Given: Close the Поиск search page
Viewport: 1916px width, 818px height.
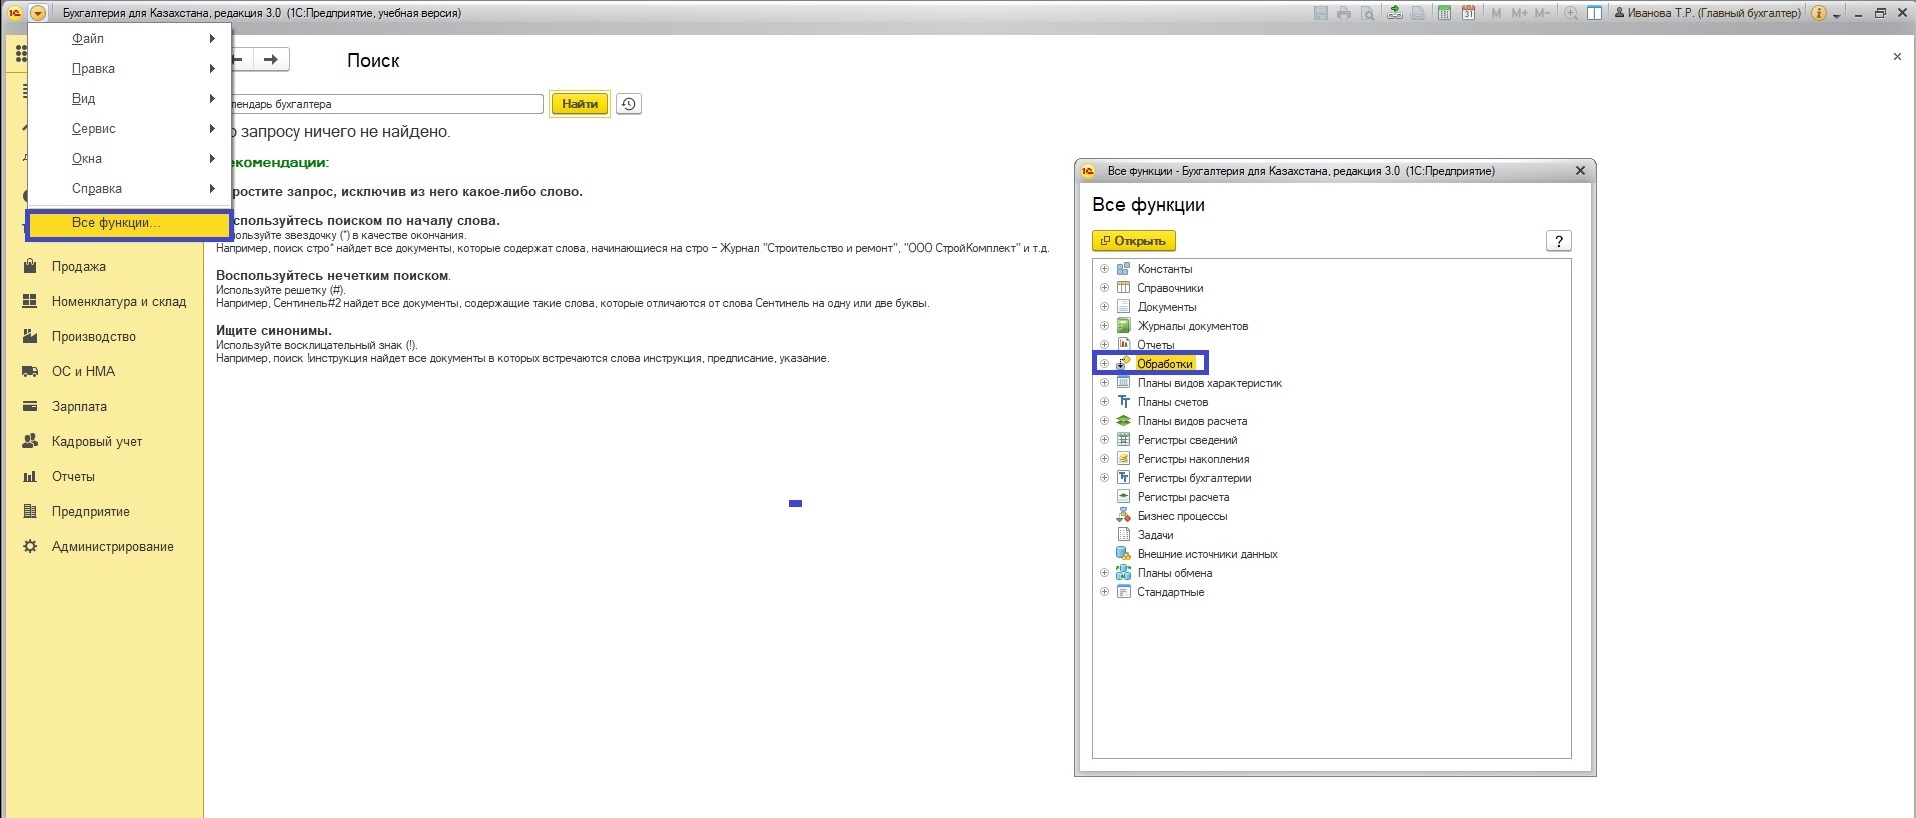Looking at the screenshot, I should [x=1897, y=57].
